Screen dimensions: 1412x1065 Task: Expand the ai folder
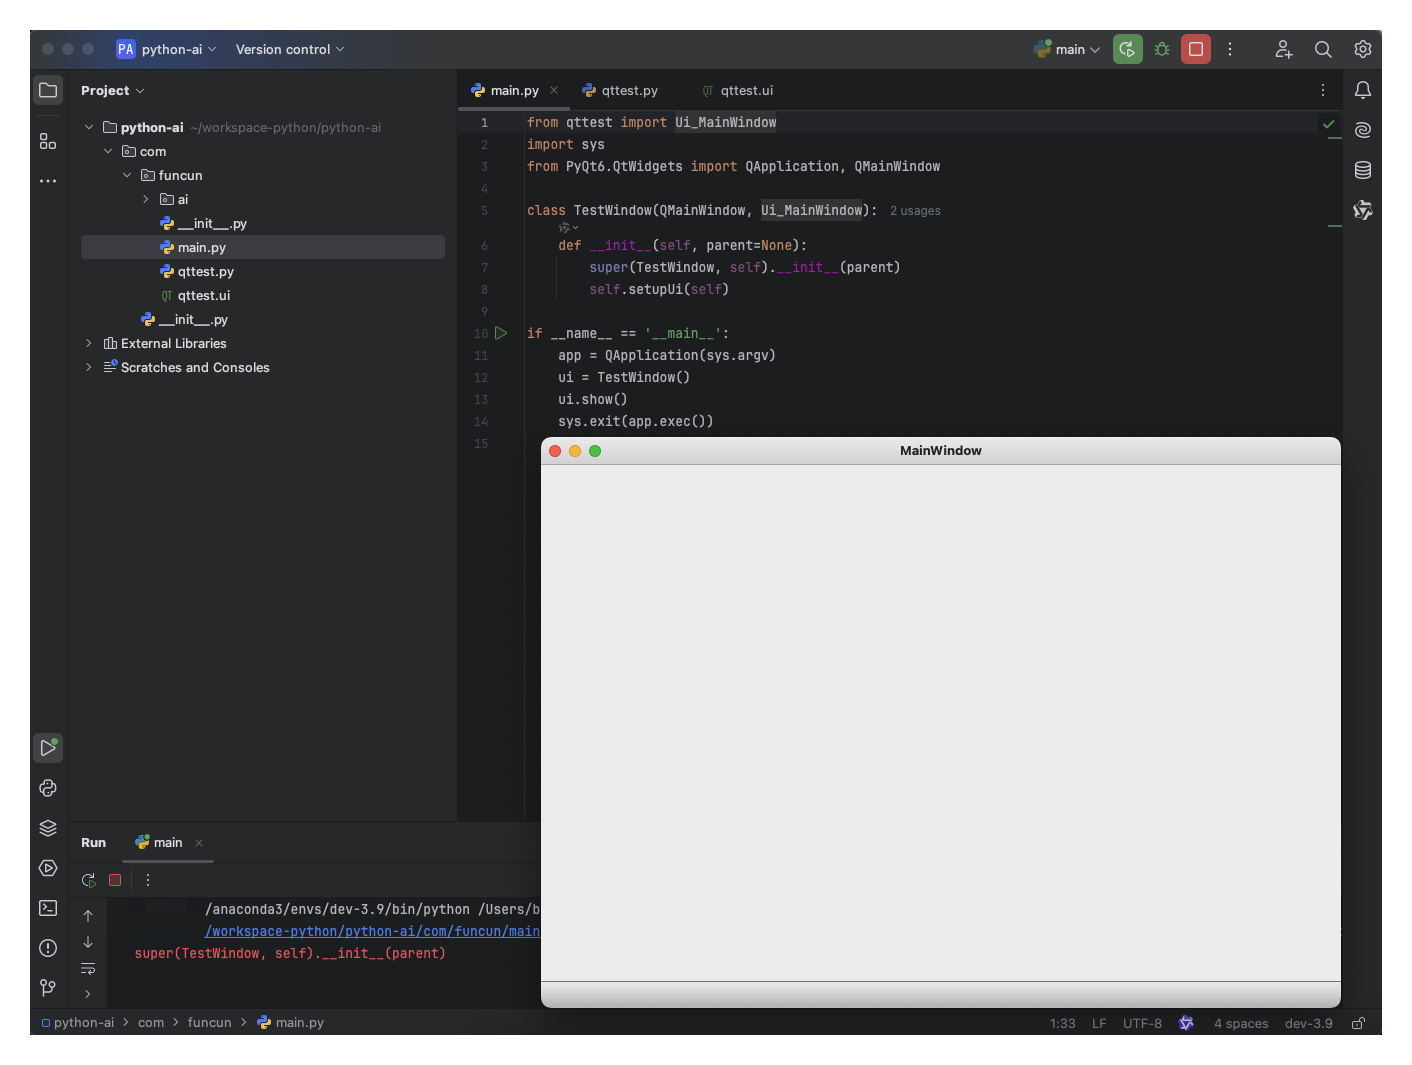click(146, 199)
